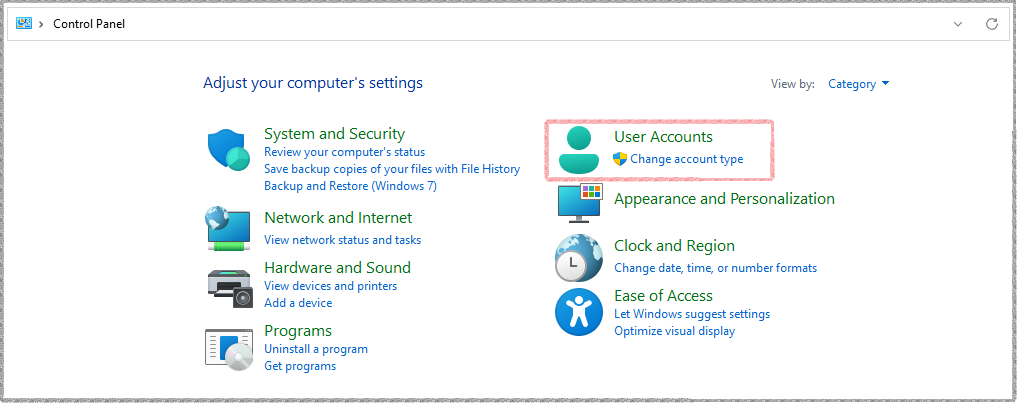Open the address bar history dropdown
Image resolution: width=1017 pixels, height=403 pixels.
point(958,24)
